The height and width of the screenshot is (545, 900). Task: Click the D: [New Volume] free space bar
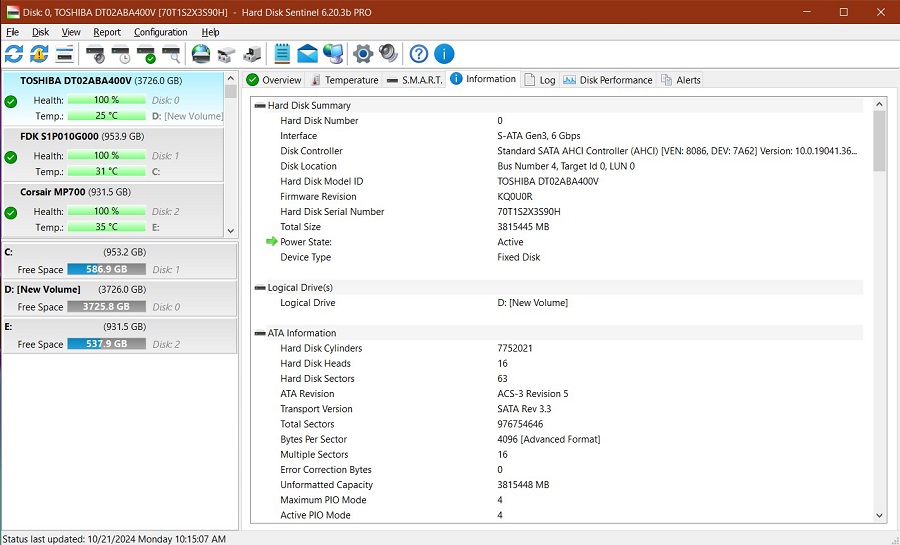106,306
